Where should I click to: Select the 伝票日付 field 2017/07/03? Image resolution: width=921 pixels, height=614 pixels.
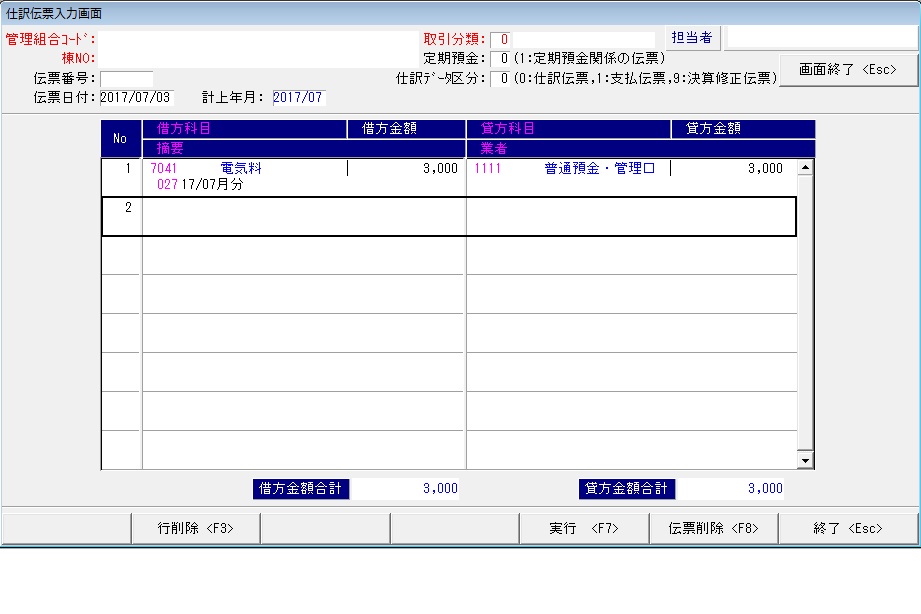click(x=136, y=98)
